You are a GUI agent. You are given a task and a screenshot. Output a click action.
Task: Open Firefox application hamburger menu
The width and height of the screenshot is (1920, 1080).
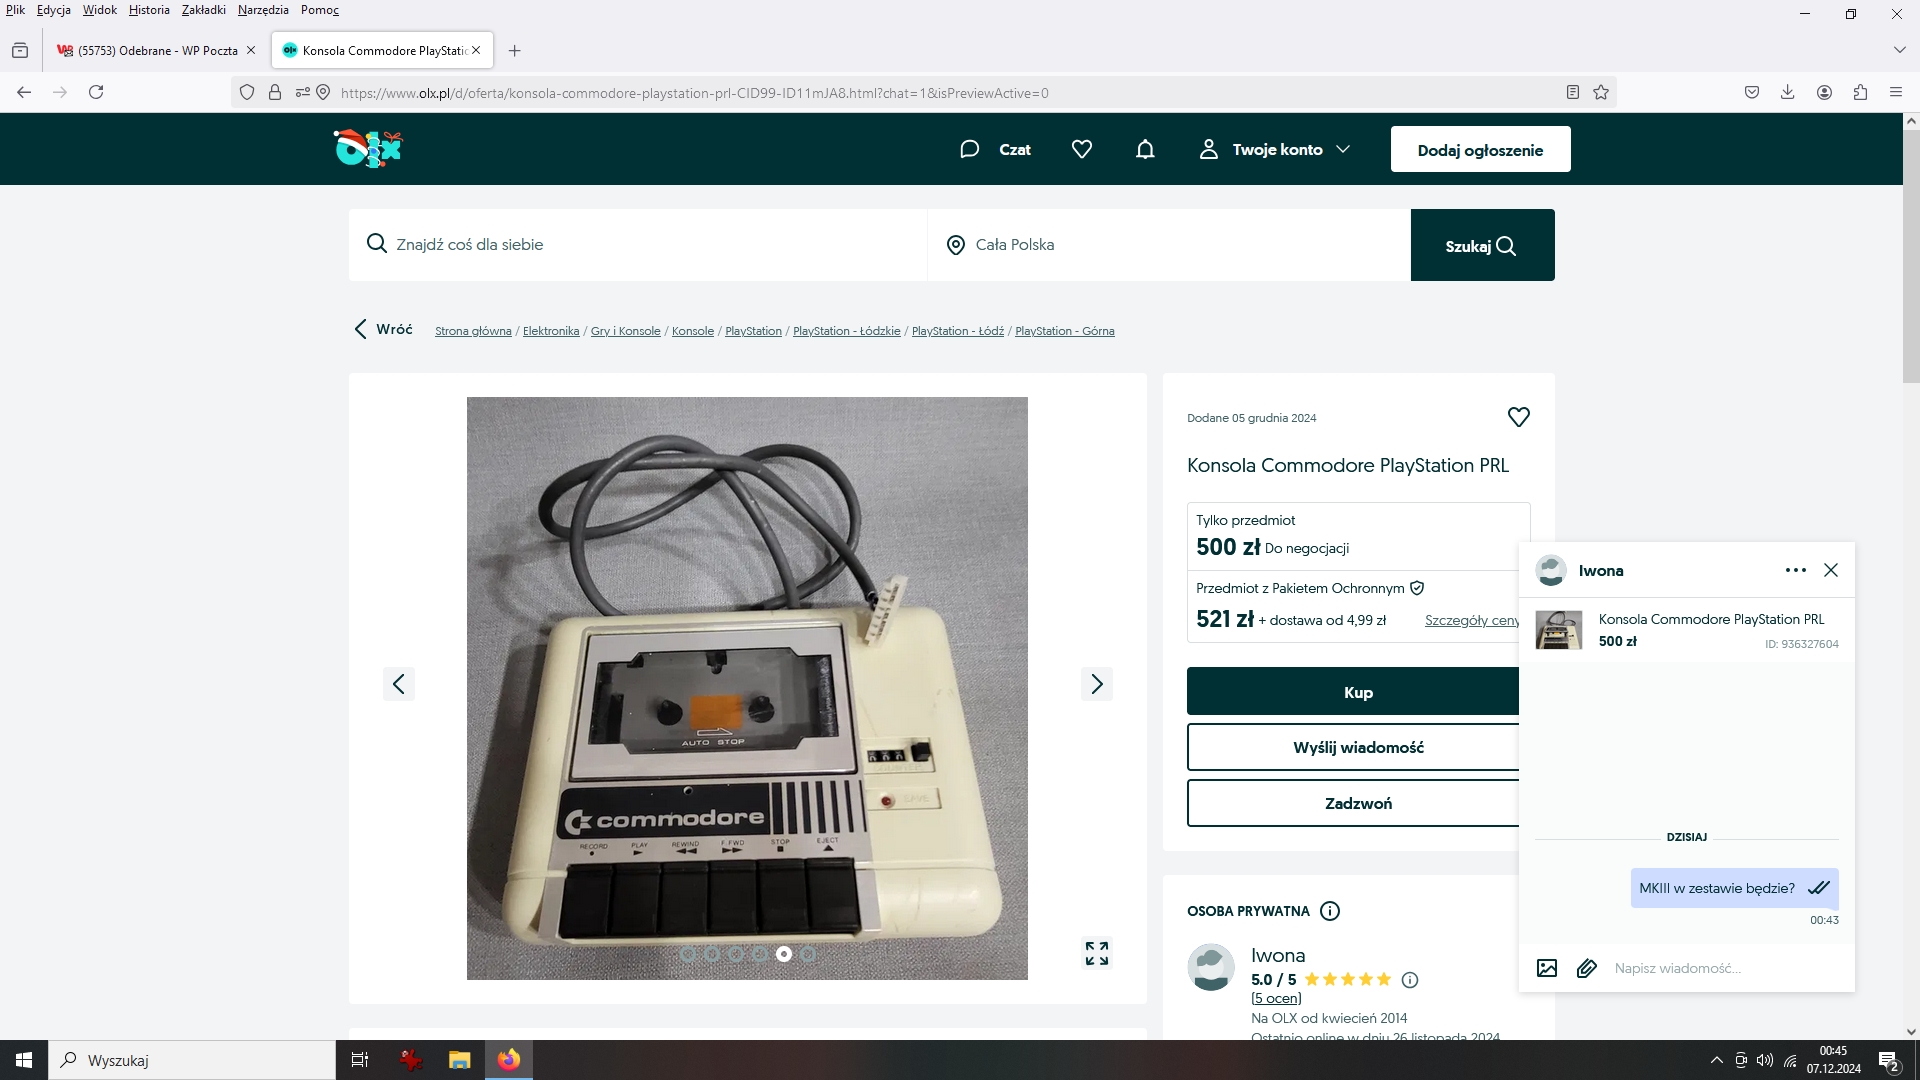pyautogui.click(x=1896, y=92)
